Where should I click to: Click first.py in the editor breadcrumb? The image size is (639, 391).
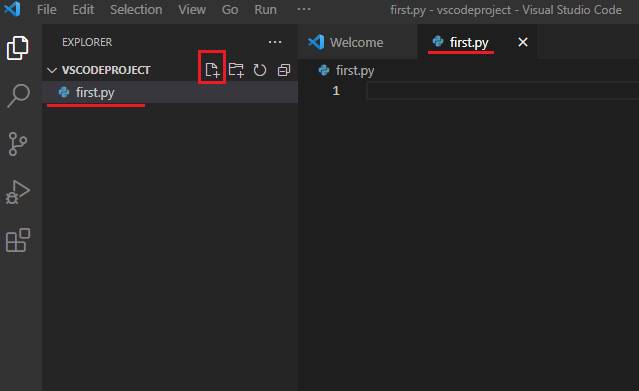[355, 71]
